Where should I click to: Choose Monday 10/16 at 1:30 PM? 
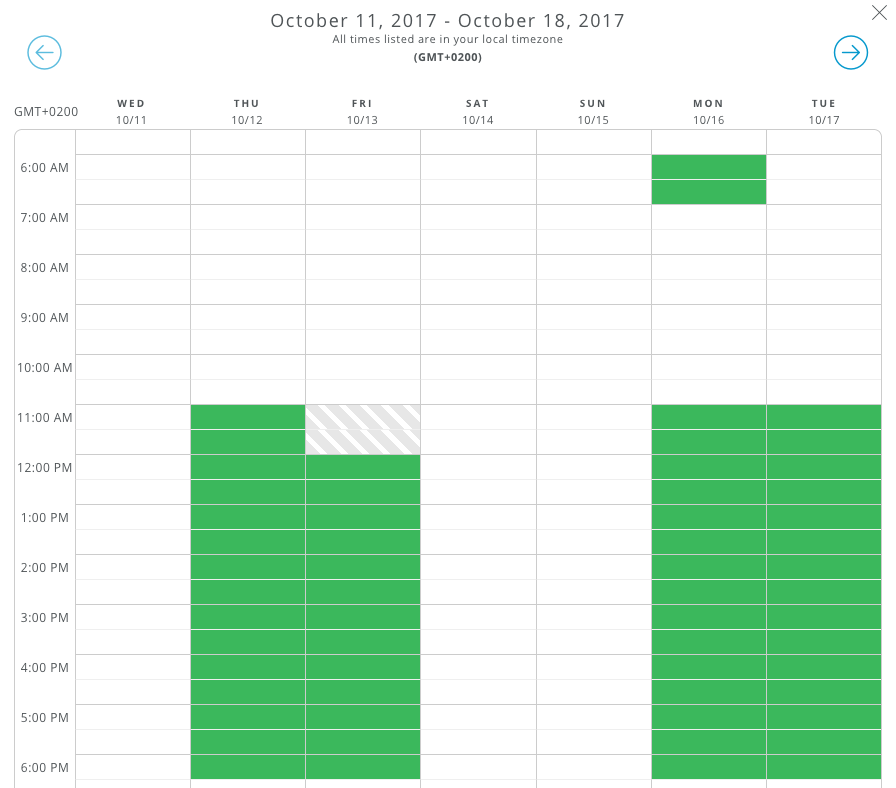709,542
